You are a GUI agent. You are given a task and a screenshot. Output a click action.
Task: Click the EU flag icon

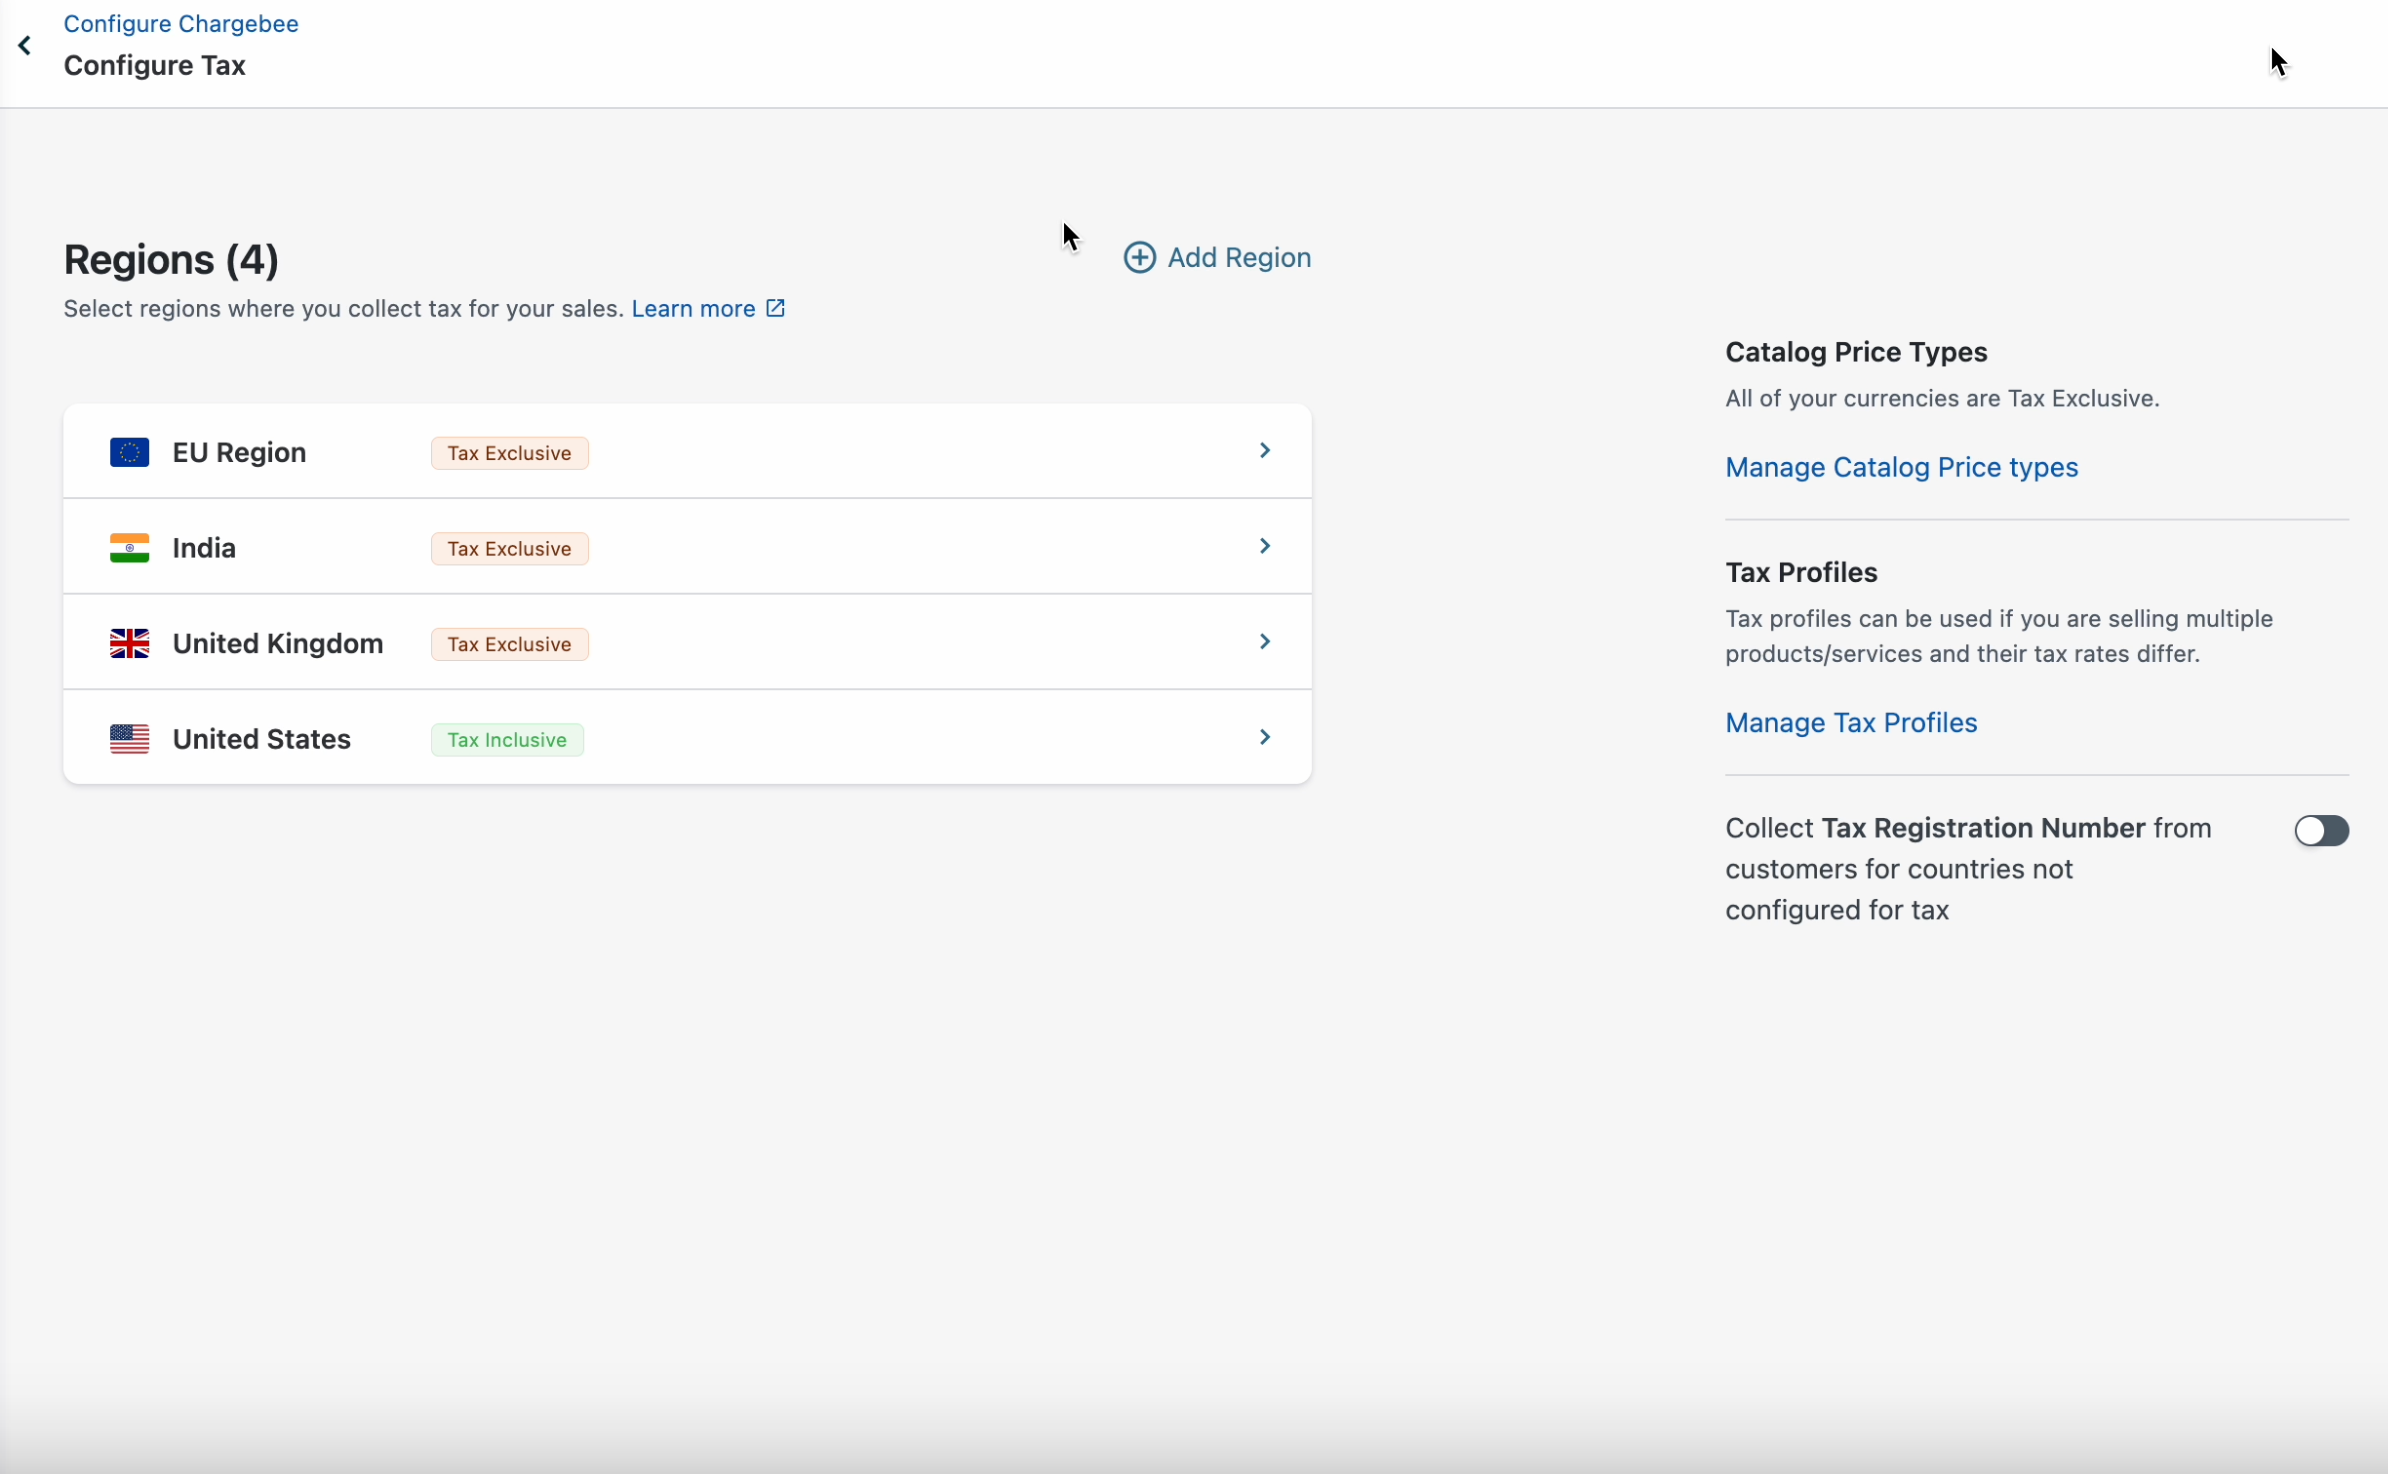click(129, 453)
